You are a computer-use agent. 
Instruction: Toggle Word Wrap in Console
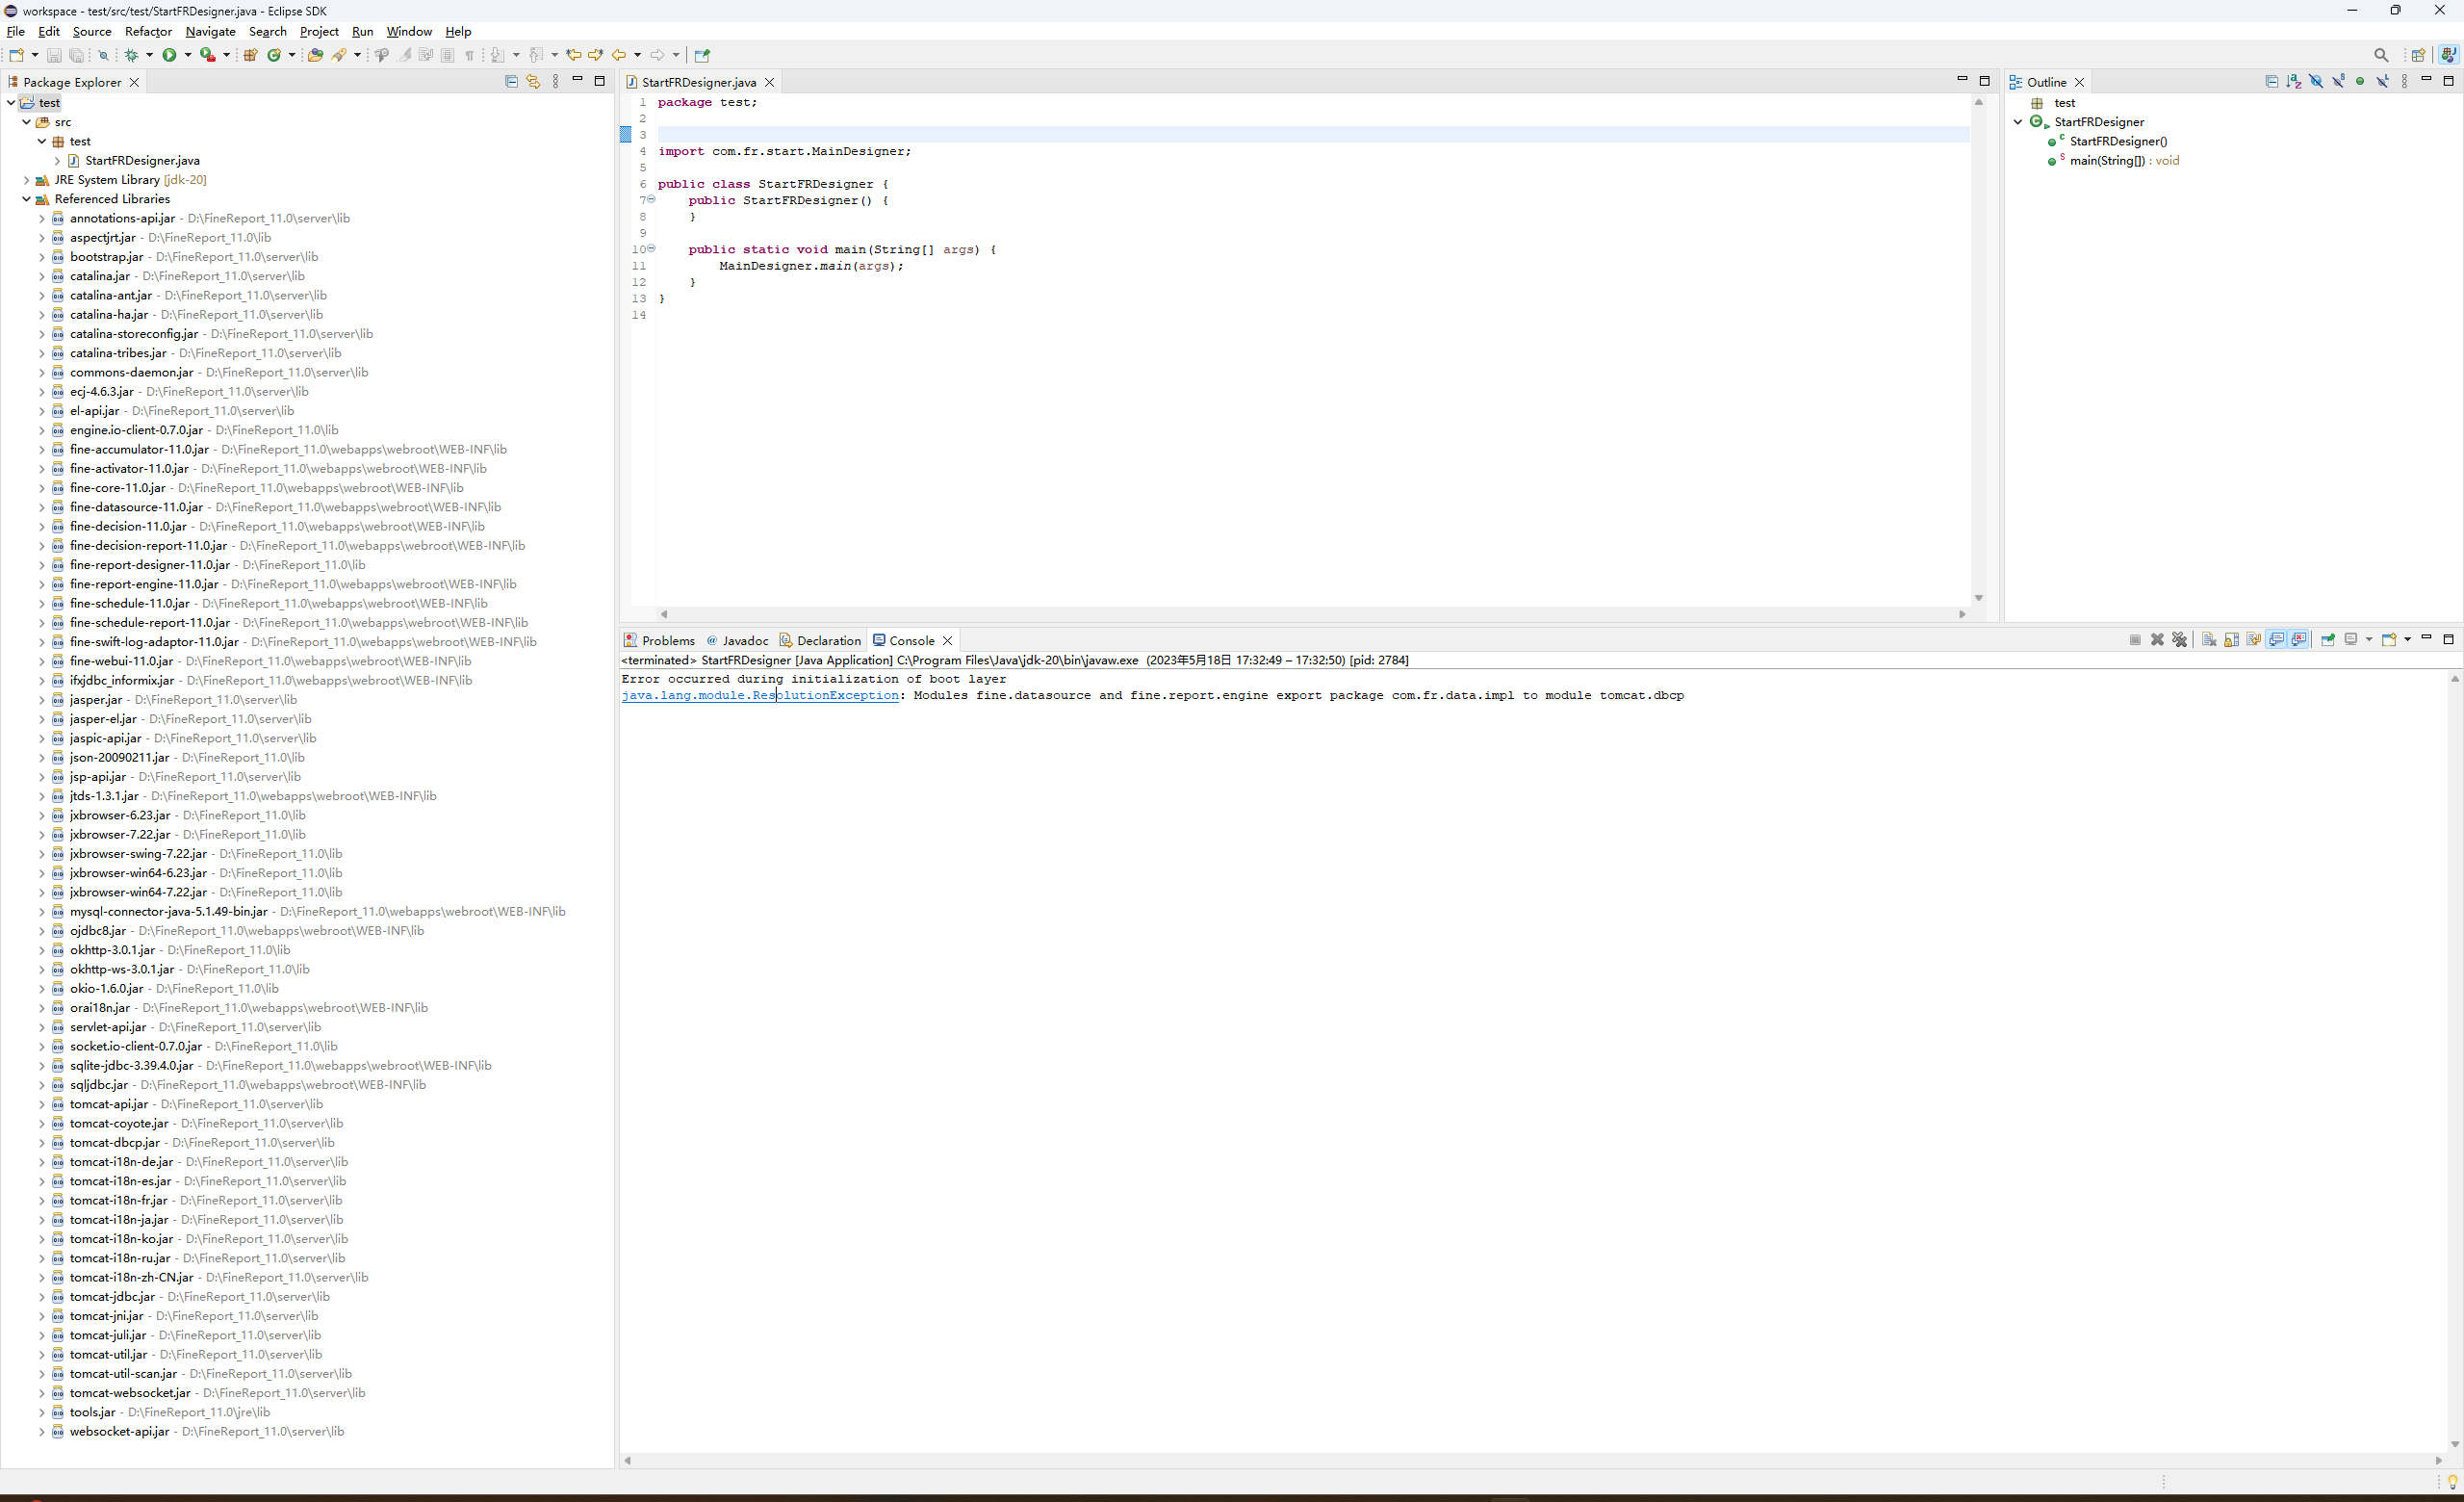pos(2254,639)
